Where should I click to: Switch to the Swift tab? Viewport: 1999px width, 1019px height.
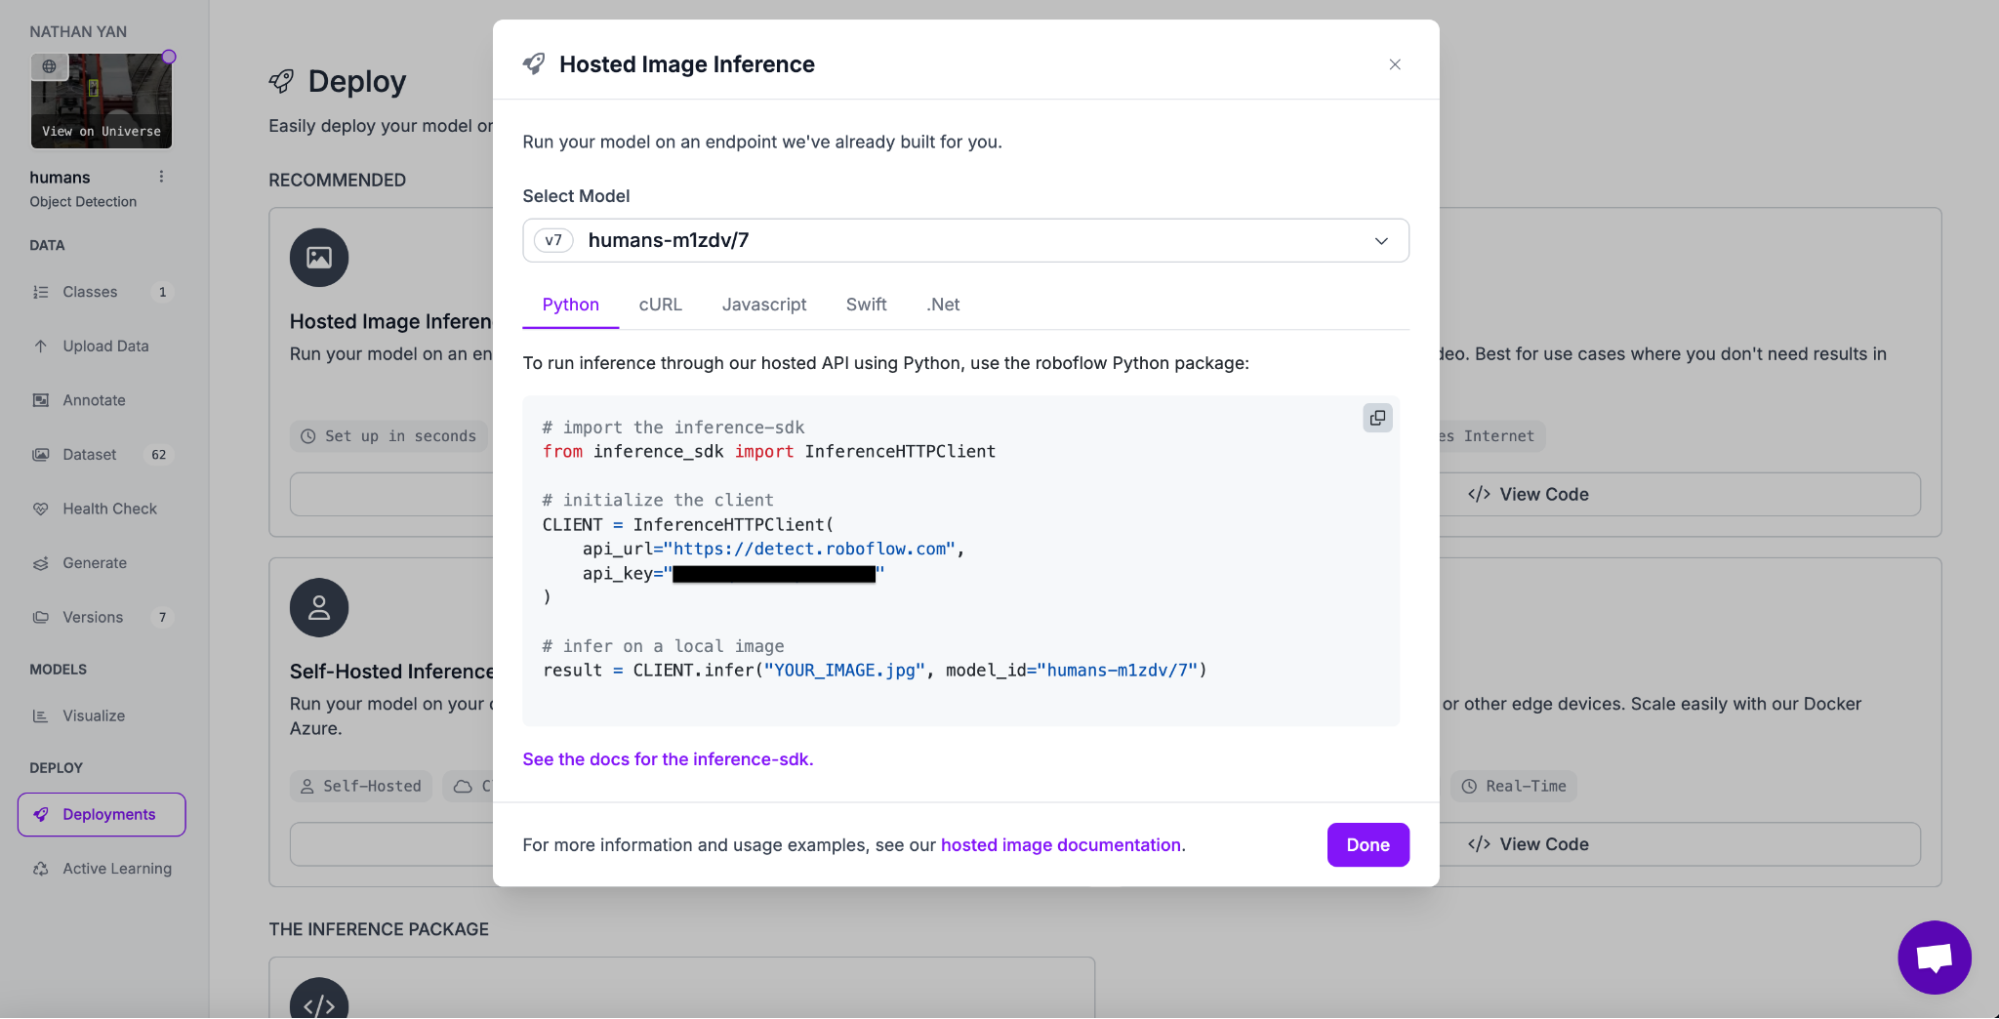coord(866,304)
